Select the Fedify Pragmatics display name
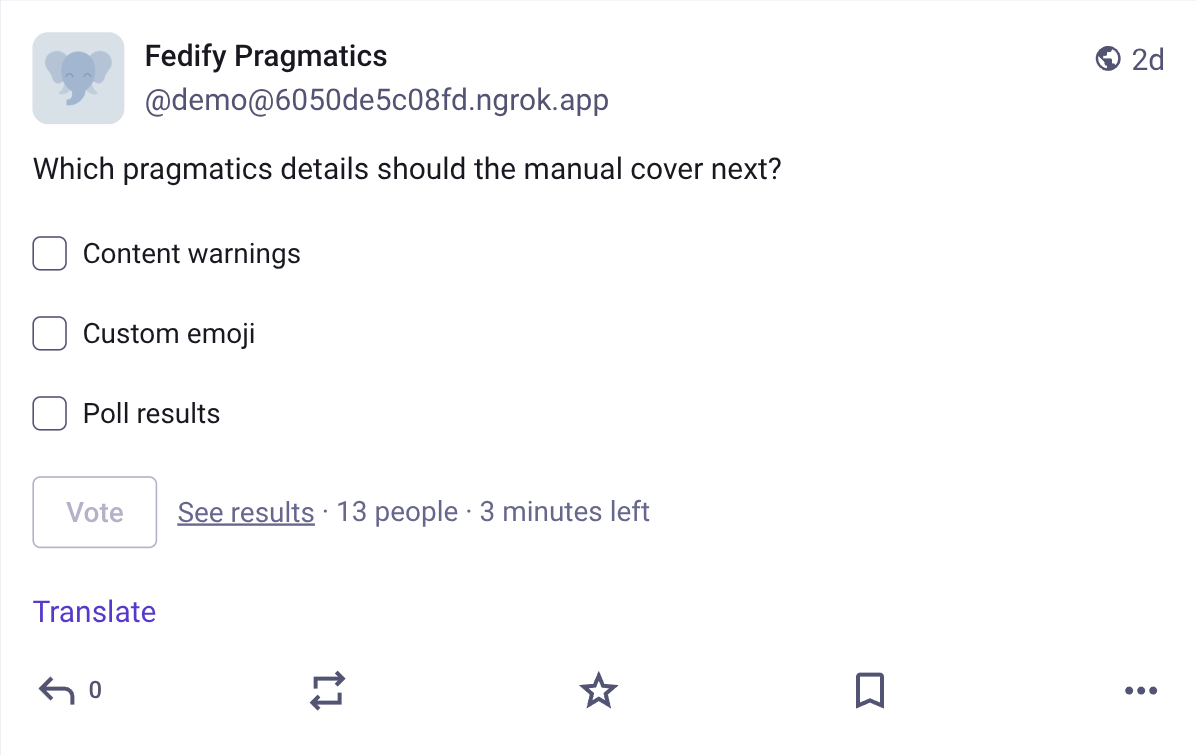 [x=266, y=56]
